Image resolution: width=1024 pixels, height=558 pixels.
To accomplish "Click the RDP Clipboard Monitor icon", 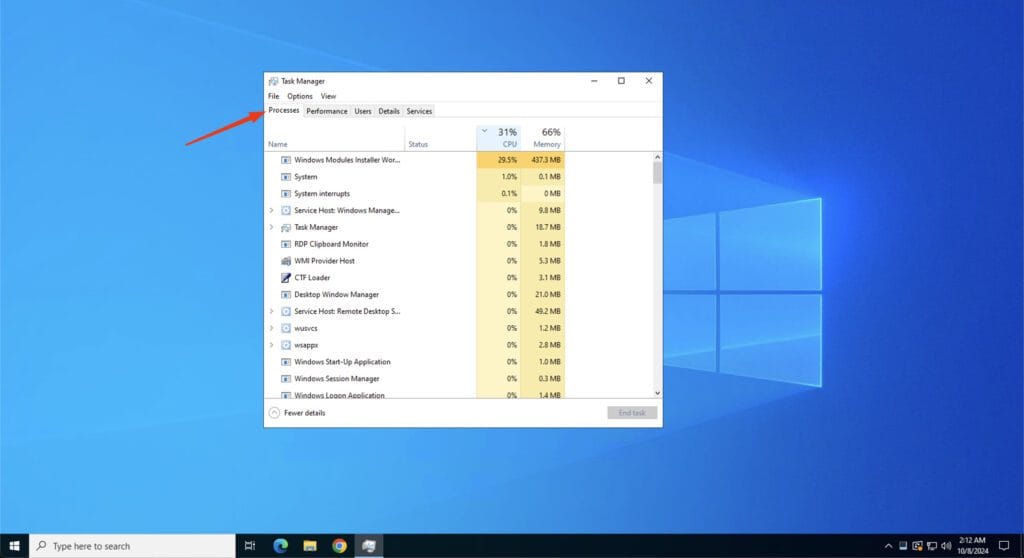I will (285, 244).
